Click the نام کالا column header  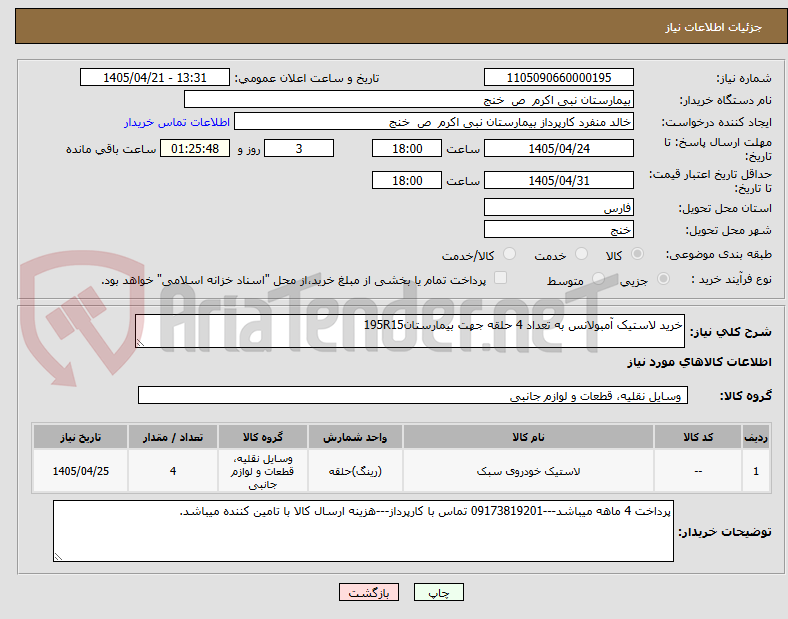pyautogui.click(x=528, y=437)
